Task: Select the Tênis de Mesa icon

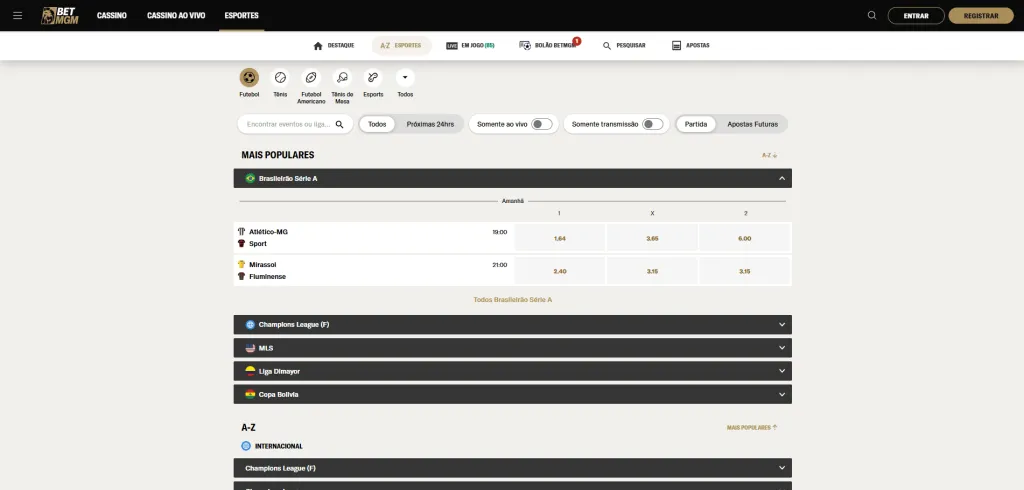Action: point(342,78)
